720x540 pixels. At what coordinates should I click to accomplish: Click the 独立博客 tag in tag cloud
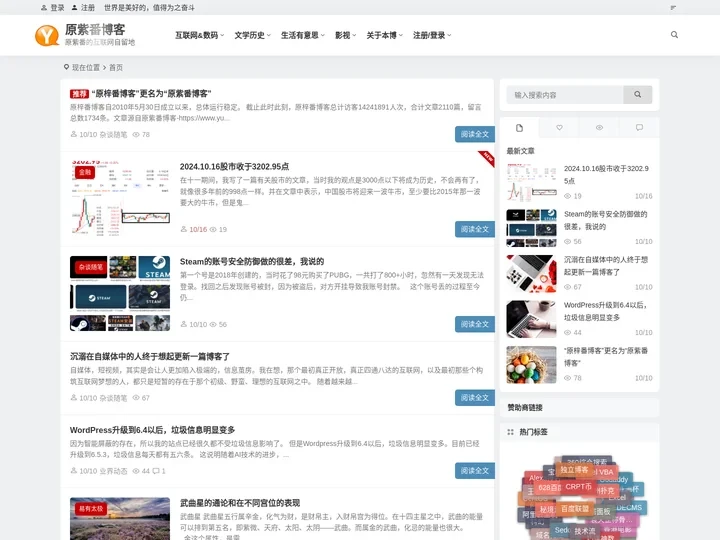[574, 470]
